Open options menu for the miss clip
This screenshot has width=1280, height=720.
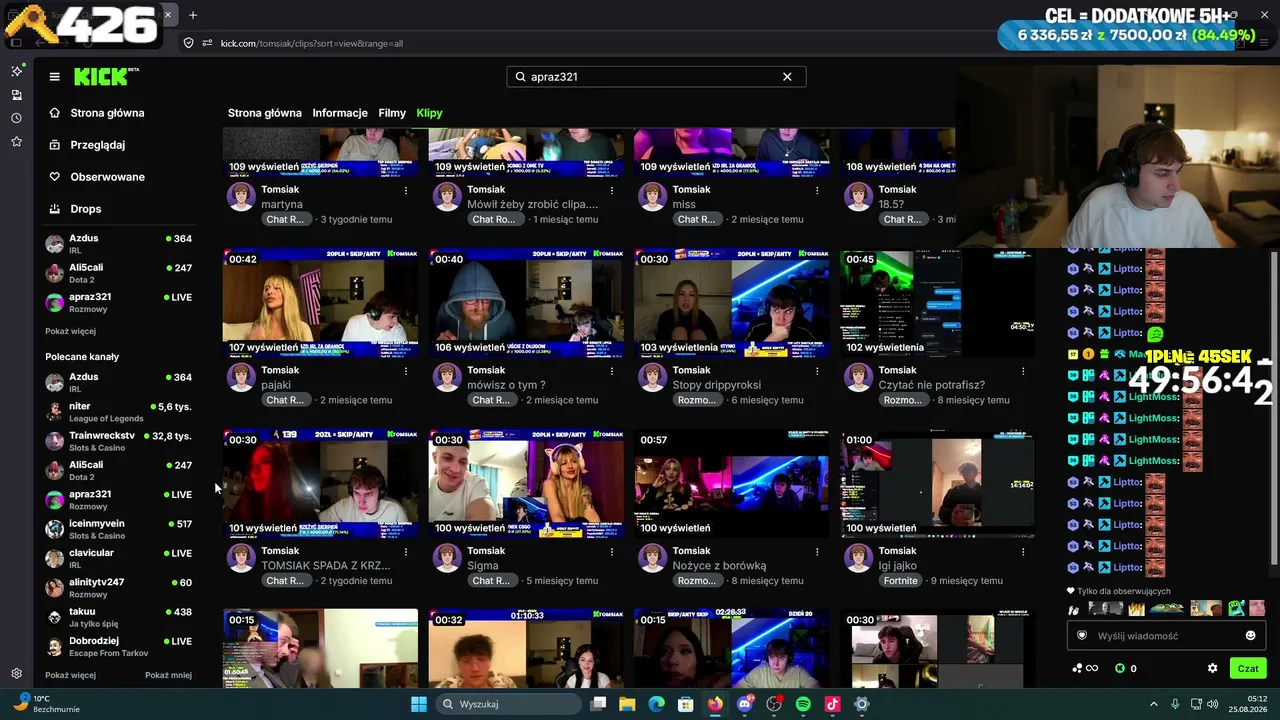pos(818,190)
